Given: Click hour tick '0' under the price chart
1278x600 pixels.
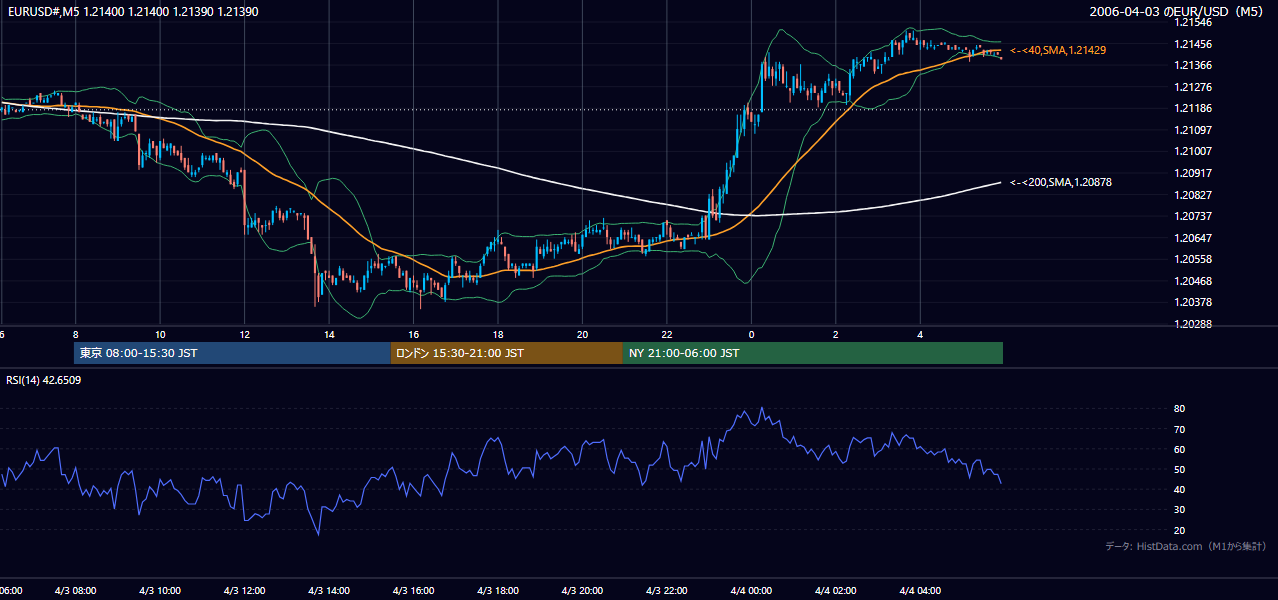Looking at the screenshot, I should [x=752, y=334].
